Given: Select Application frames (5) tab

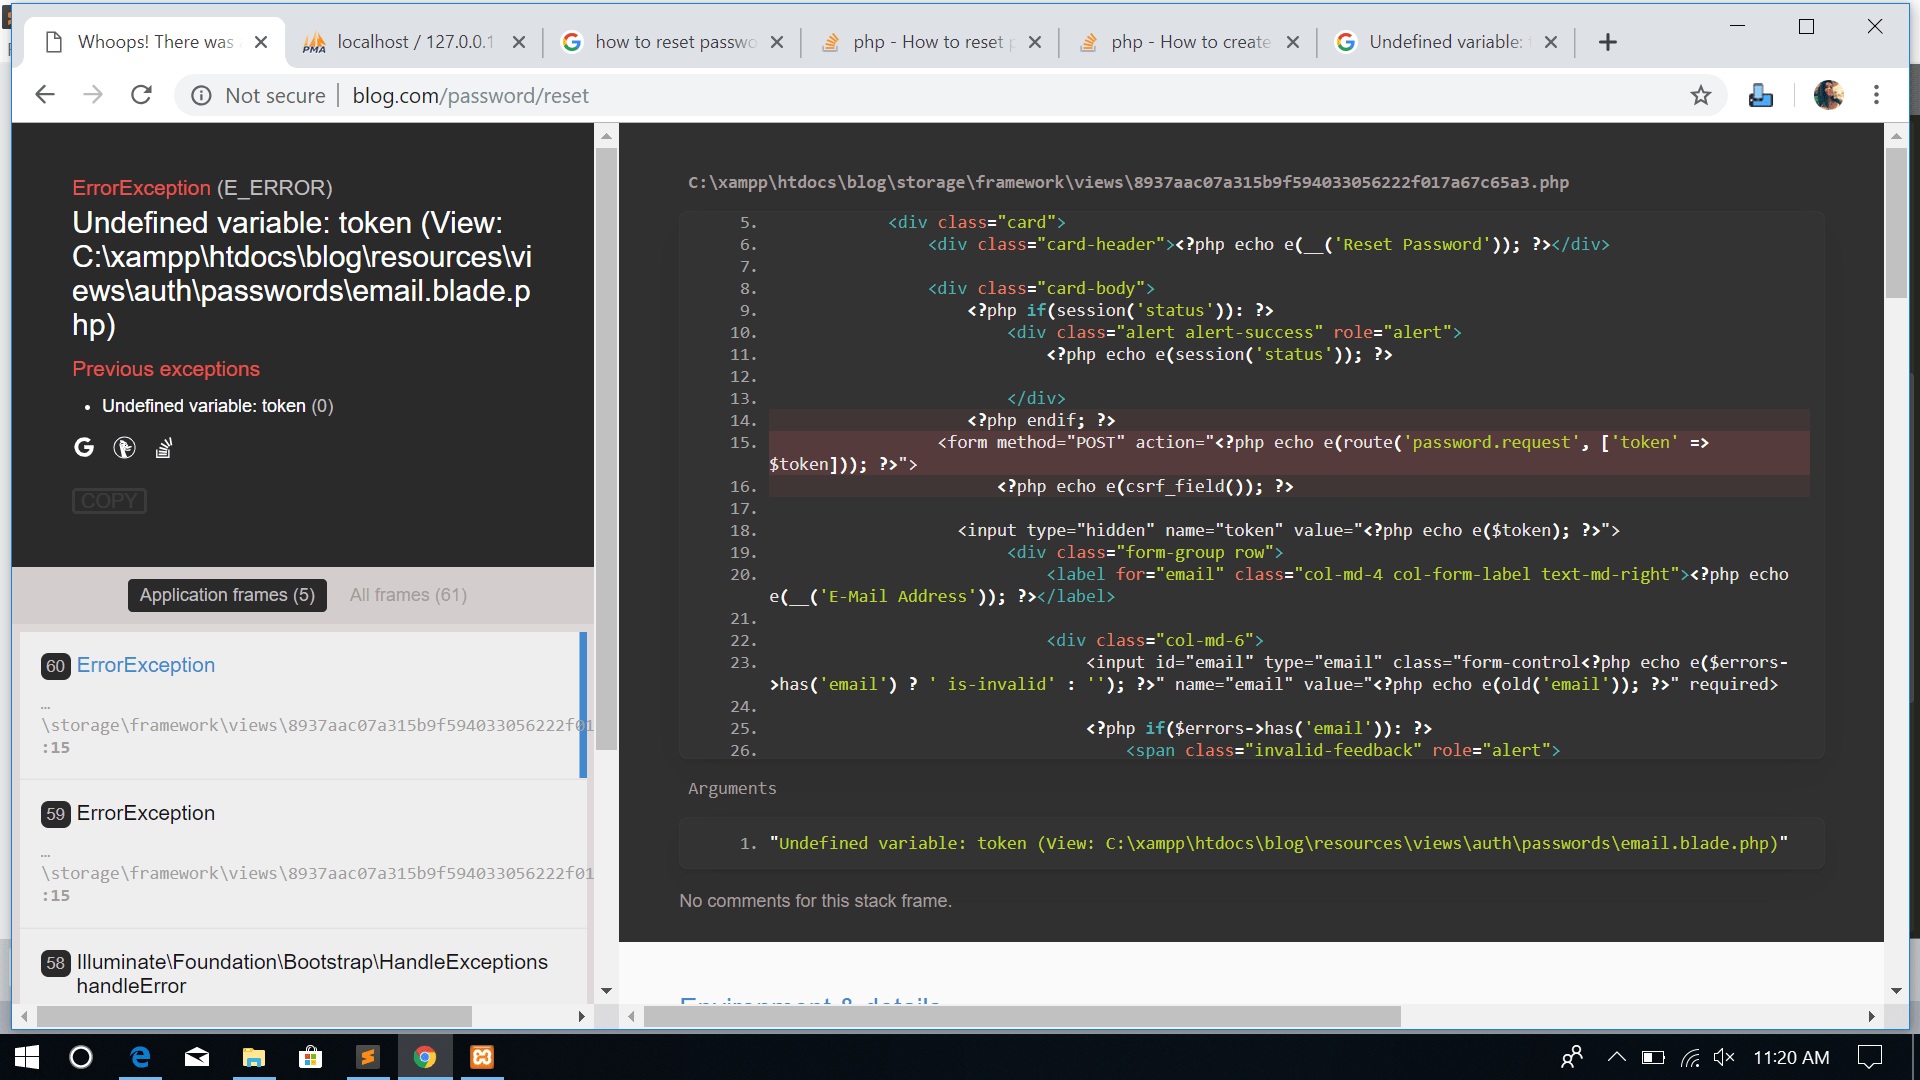Looking at the screenshot, I should 227,595.
